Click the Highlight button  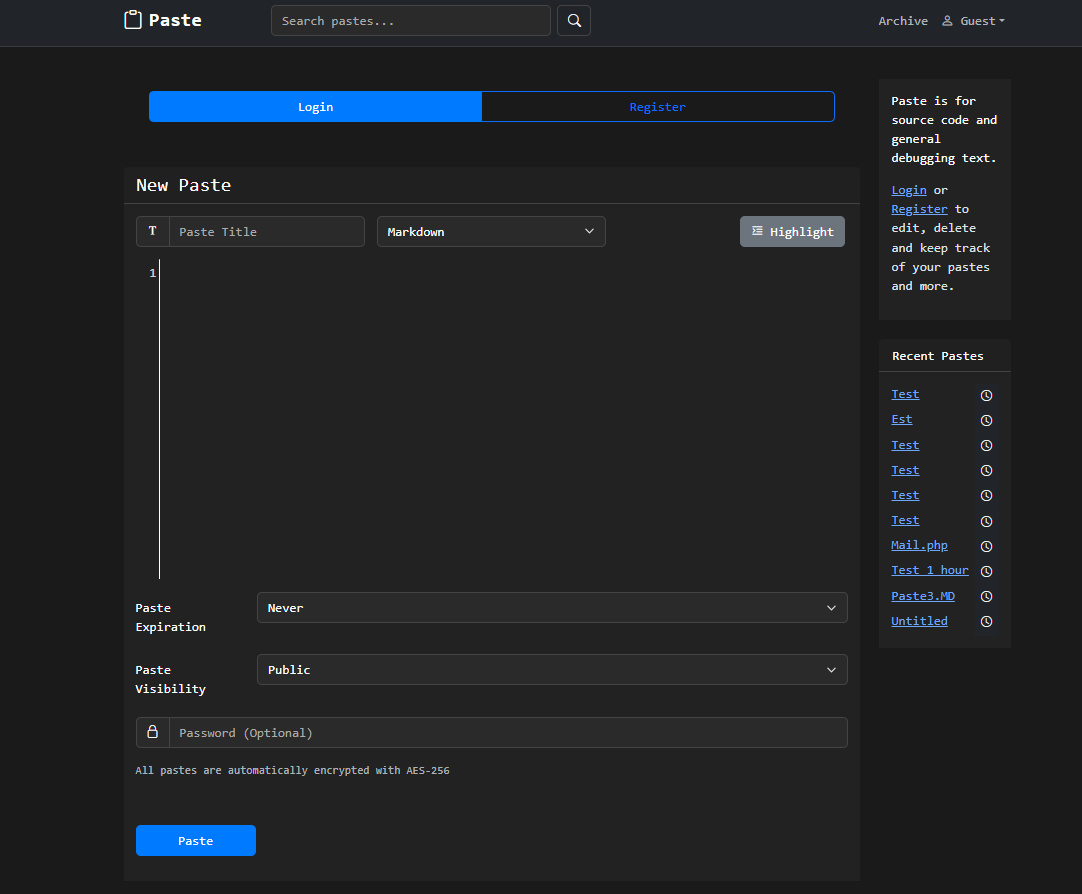pyautogui.click(x=791, y=231)
